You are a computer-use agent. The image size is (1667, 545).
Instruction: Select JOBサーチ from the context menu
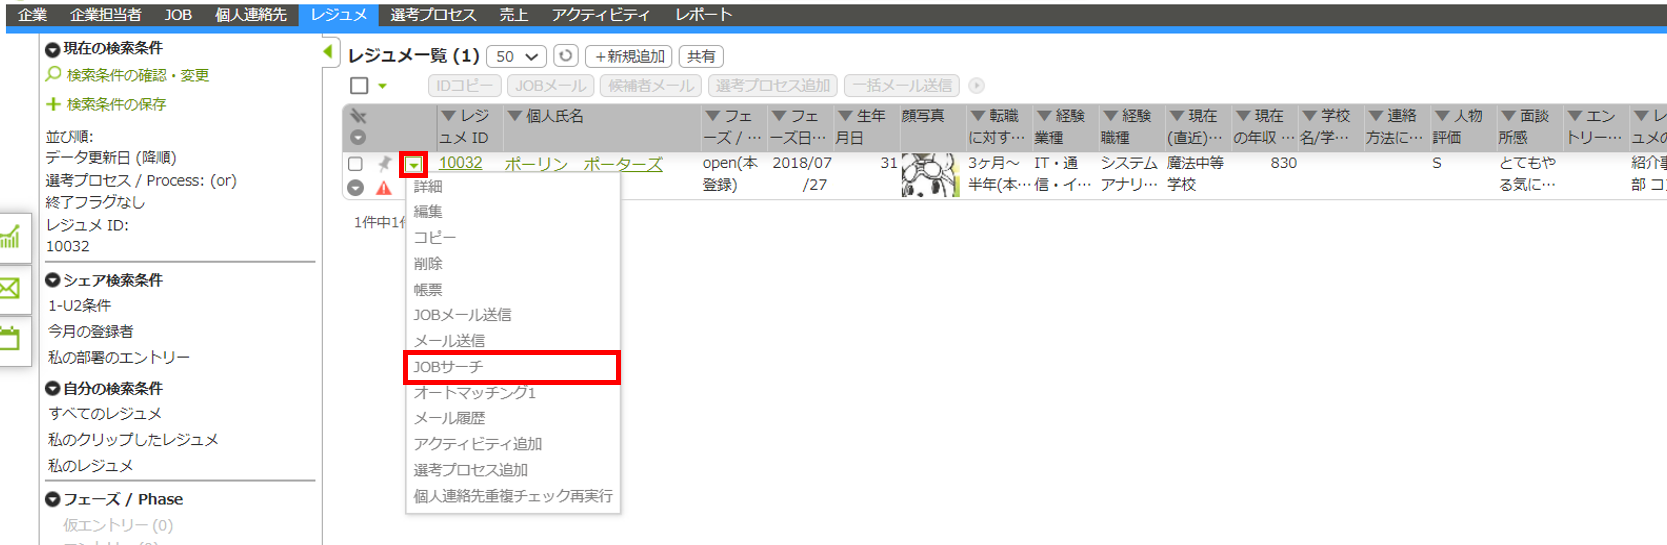point(448,367)
